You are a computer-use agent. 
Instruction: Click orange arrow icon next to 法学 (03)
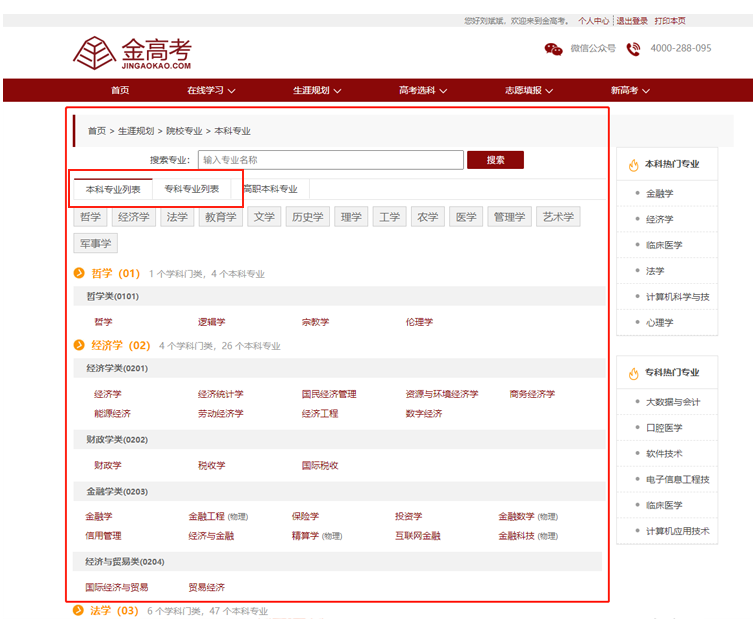point(79,610)
